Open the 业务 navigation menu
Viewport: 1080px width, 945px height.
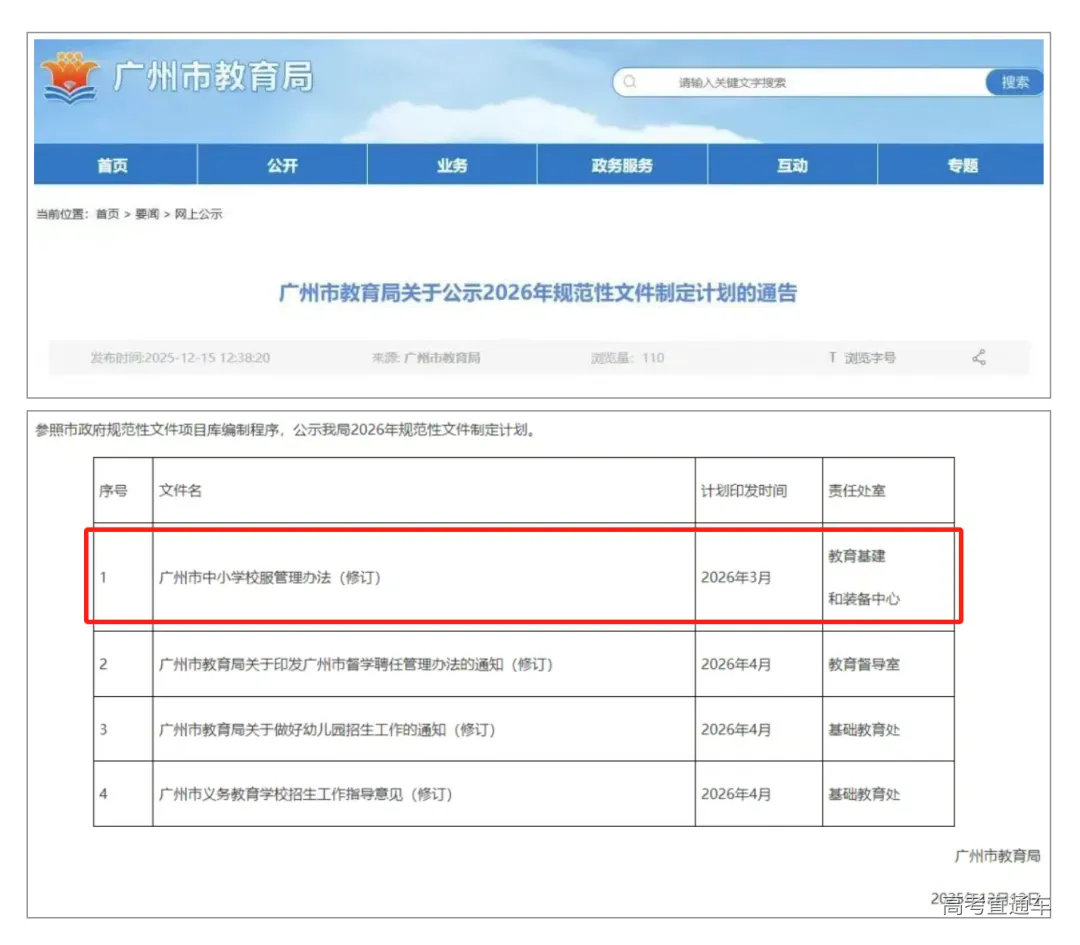pyautogui.click(x=452, y=164)
